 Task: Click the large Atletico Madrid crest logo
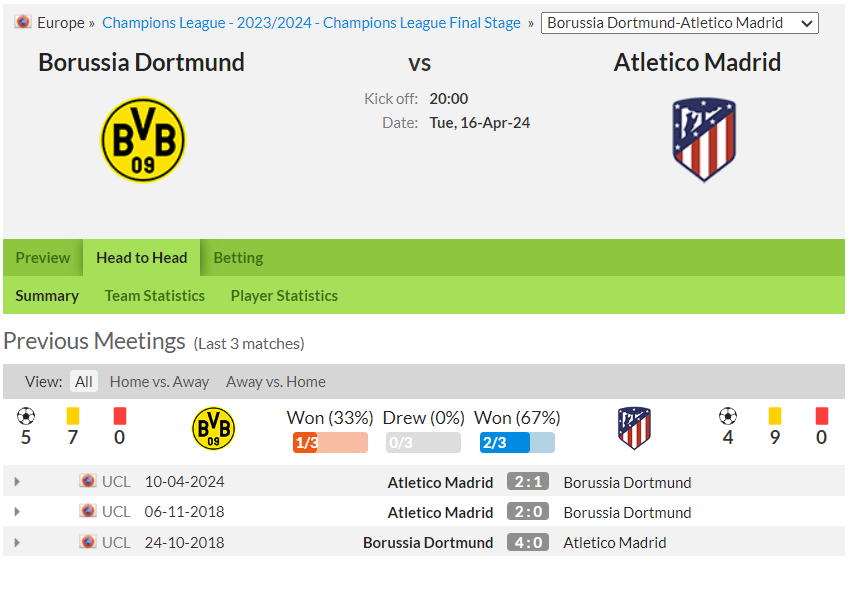[x=704, y=140]
